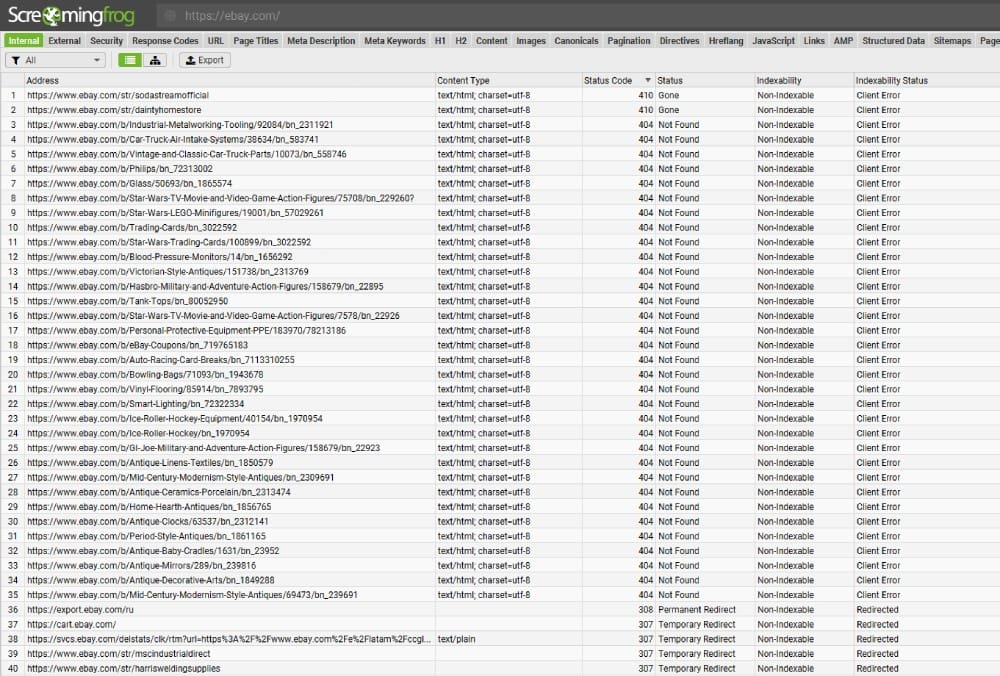This screenshot has width=1000, height=676.
Task: Open the AMP tab
Action: pos(843,41)
